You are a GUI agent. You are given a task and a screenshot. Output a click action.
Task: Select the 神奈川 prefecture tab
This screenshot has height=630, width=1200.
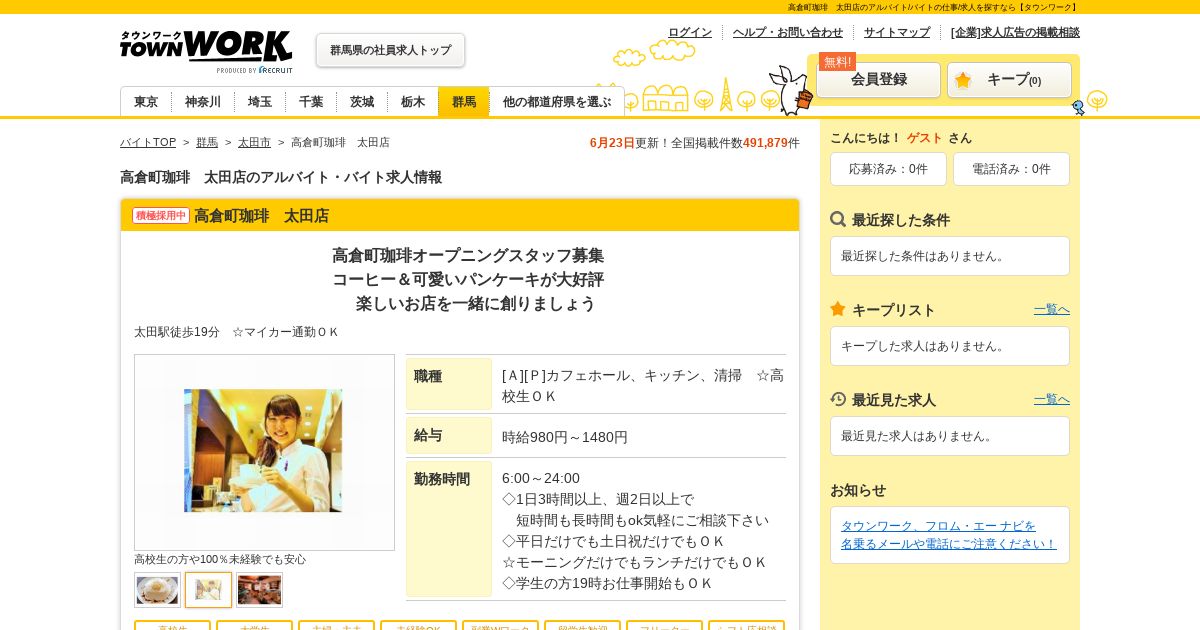click(x=203, y=102)
